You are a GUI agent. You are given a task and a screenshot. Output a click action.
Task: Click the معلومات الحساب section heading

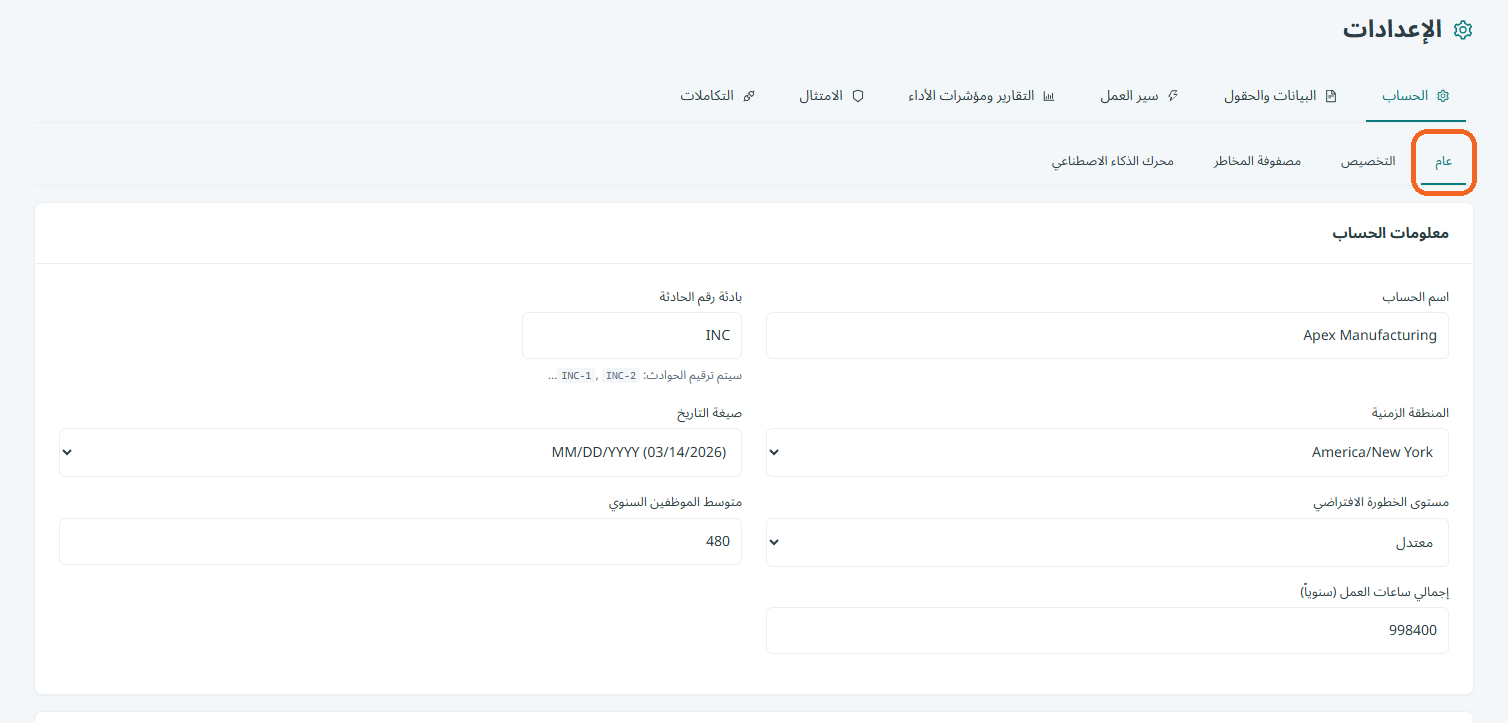click(x=1390, y=233)
